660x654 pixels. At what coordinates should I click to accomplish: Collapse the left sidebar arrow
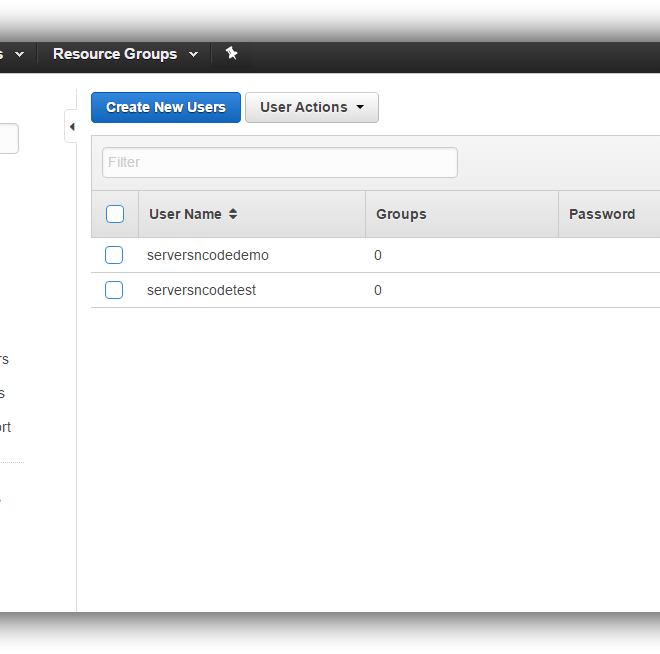[72, 127]
